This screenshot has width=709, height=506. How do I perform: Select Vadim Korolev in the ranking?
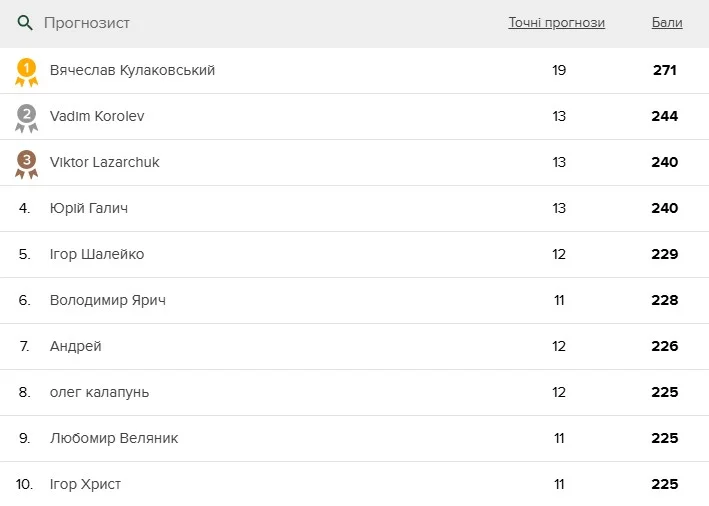[97, 116]
